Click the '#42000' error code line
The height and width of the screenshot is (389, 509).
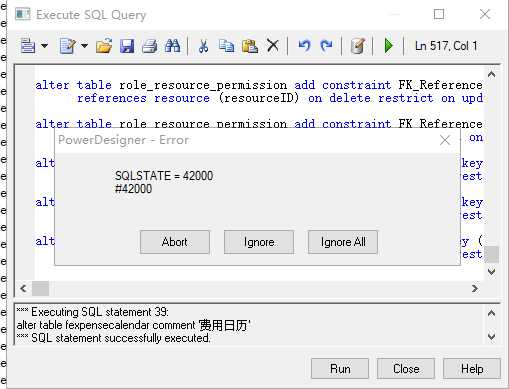point(133,189)
